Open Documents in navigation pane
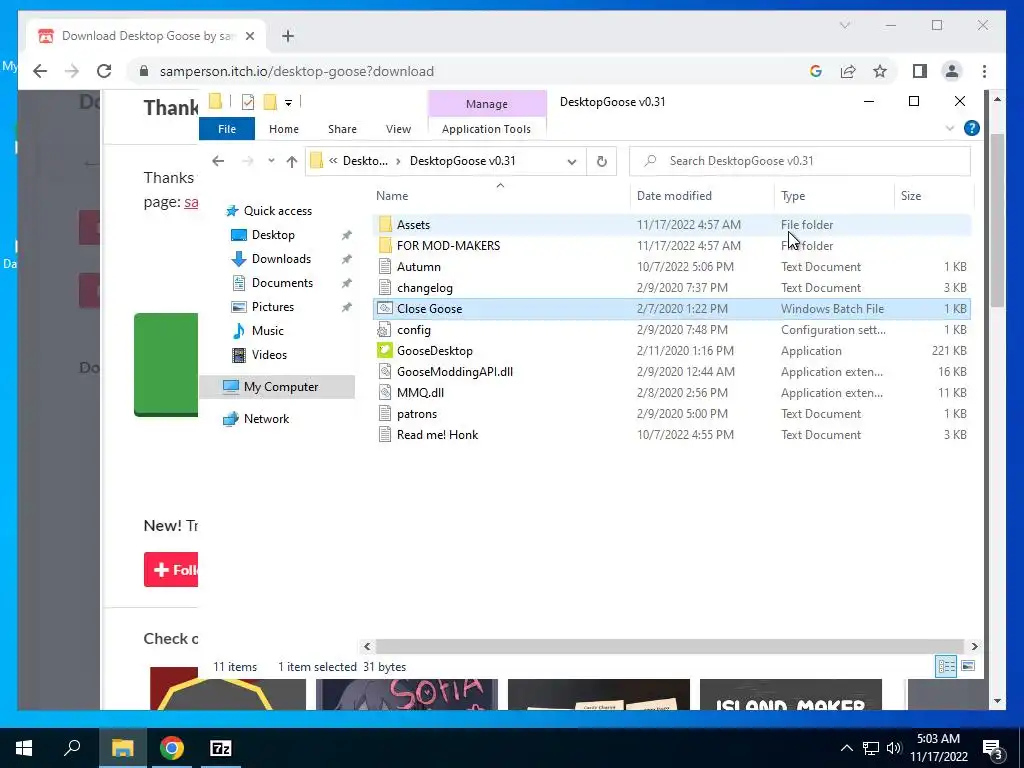1024x768 pixels. (282, 283)
